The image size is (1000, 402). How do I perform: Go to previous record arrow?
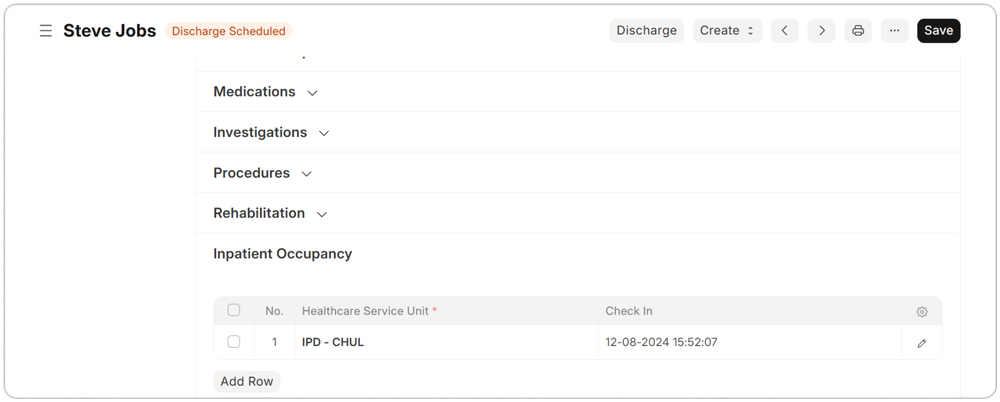[x=785, y=31]
